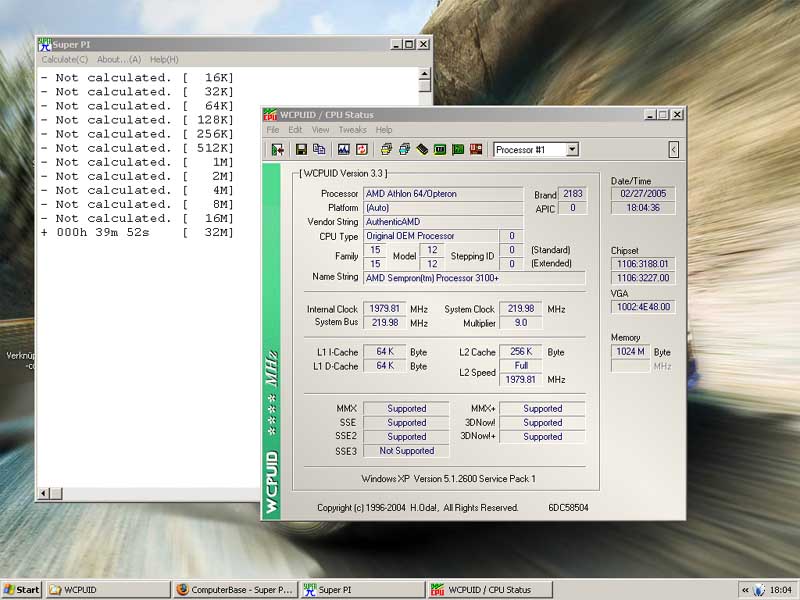The image size is (800, 600).
Task: Switch to WCPUID folder taskbar button
Action: (x=108, y=590)
